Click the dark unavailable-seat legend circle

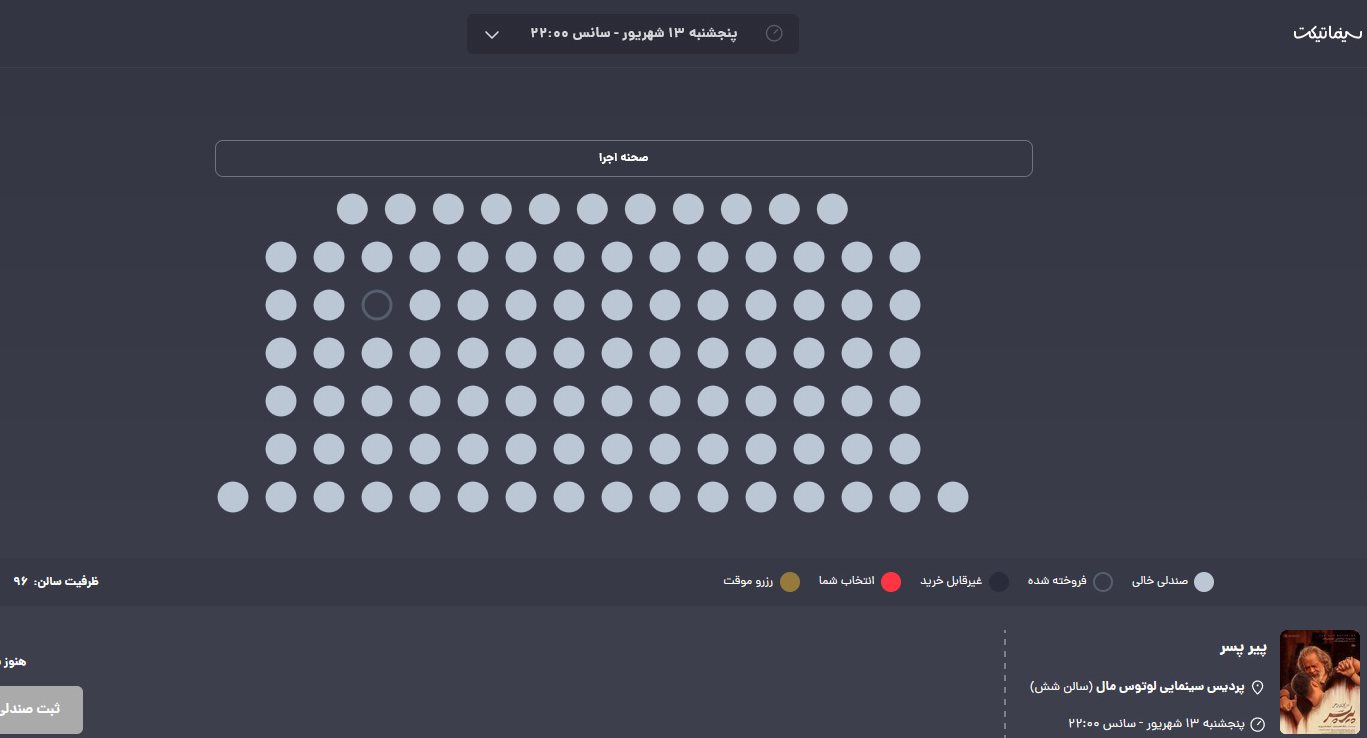[999, 582]
